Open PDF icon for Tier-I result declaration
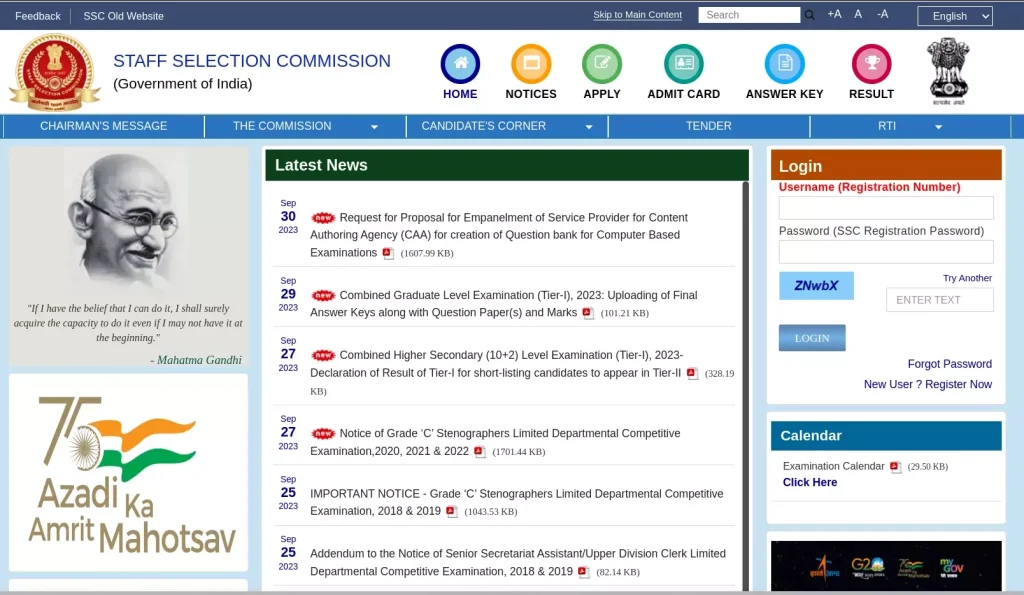This screenshot has width=1024, height=595. click(x=692, y=374)
